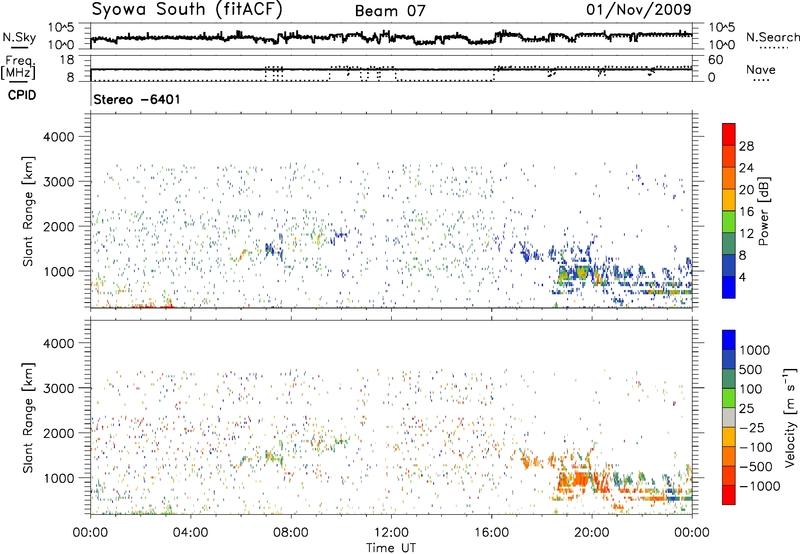
Task: Click the '3000' range tick in Power panel
Action: tap(58, 182)
